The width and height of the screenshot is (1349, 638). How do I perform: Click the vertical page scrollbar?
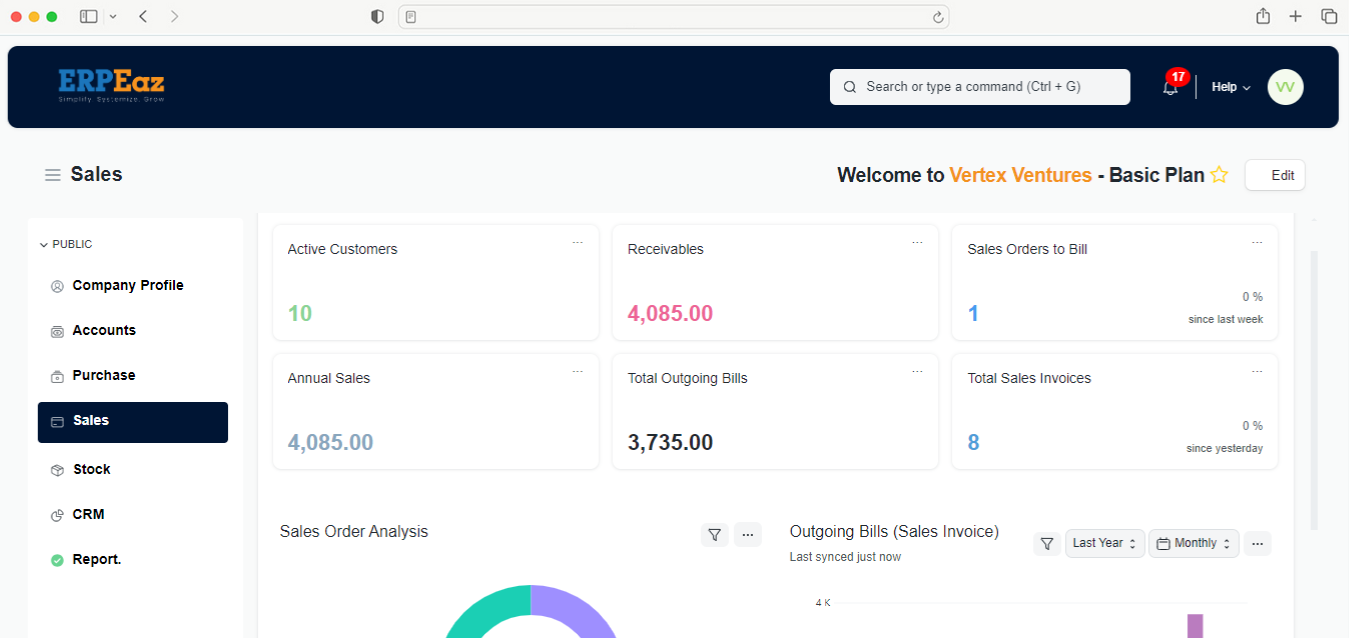point(1313,390)
